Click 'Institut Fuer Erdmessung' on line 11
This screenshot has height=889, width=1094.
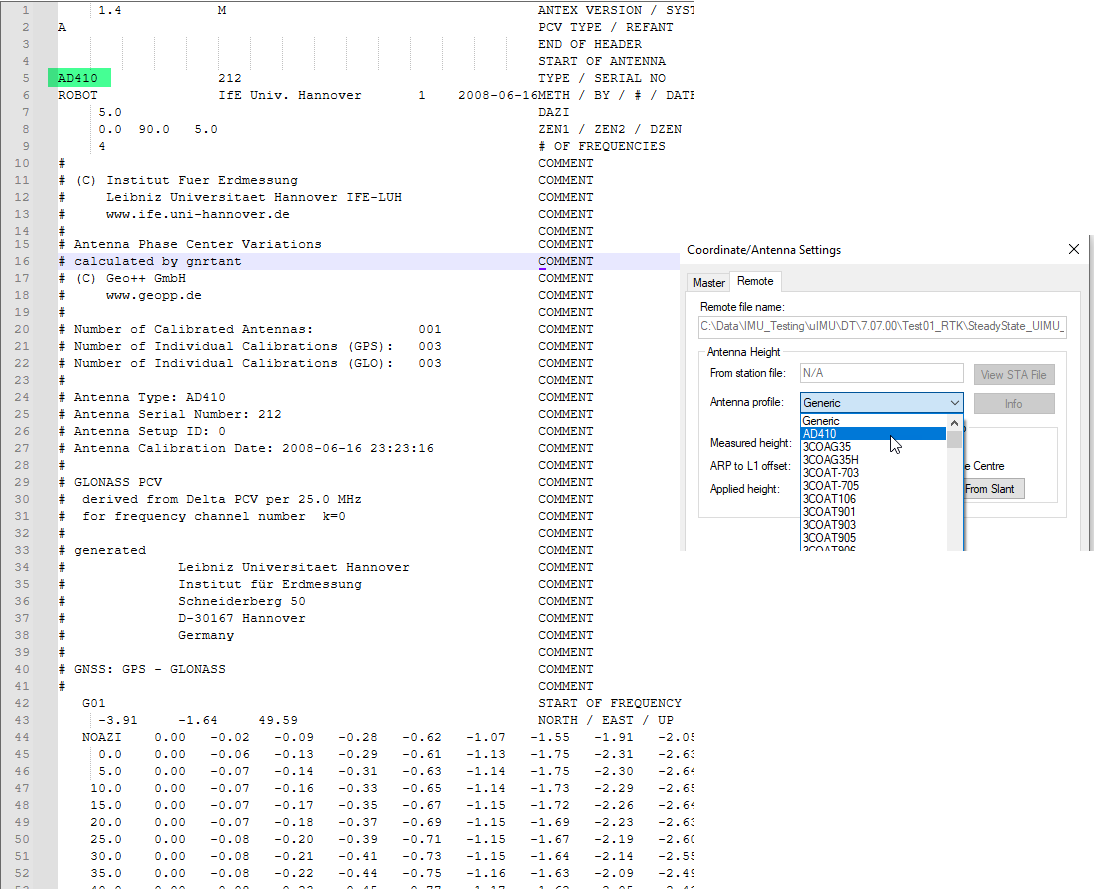pyautogui.click(x=202, y=180)
